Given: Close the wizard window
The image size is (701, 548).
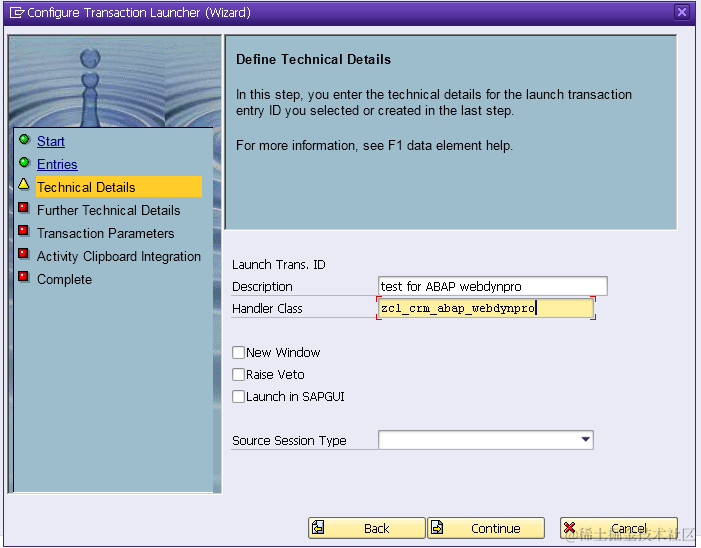Looking at the screenshot, I should click(682, 12).
